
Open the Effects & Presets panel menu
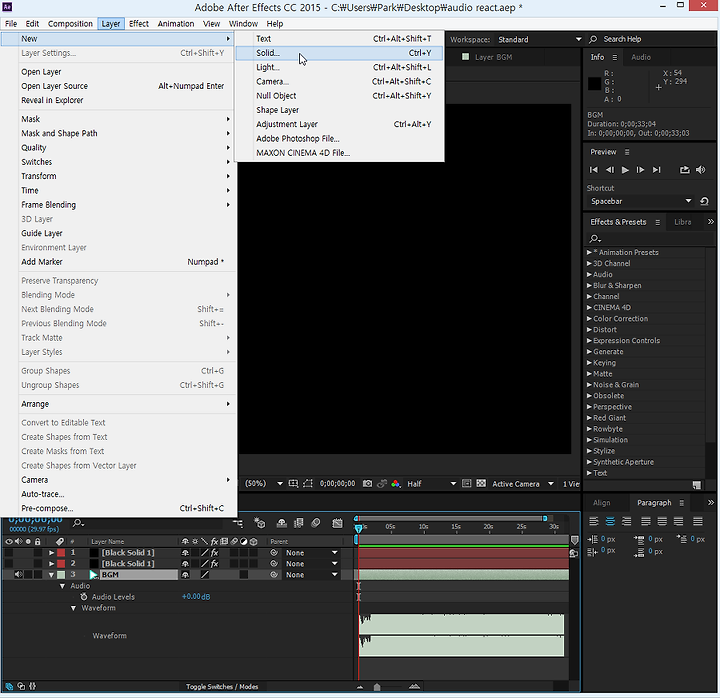pyautogui.click(x=658, y=222)
